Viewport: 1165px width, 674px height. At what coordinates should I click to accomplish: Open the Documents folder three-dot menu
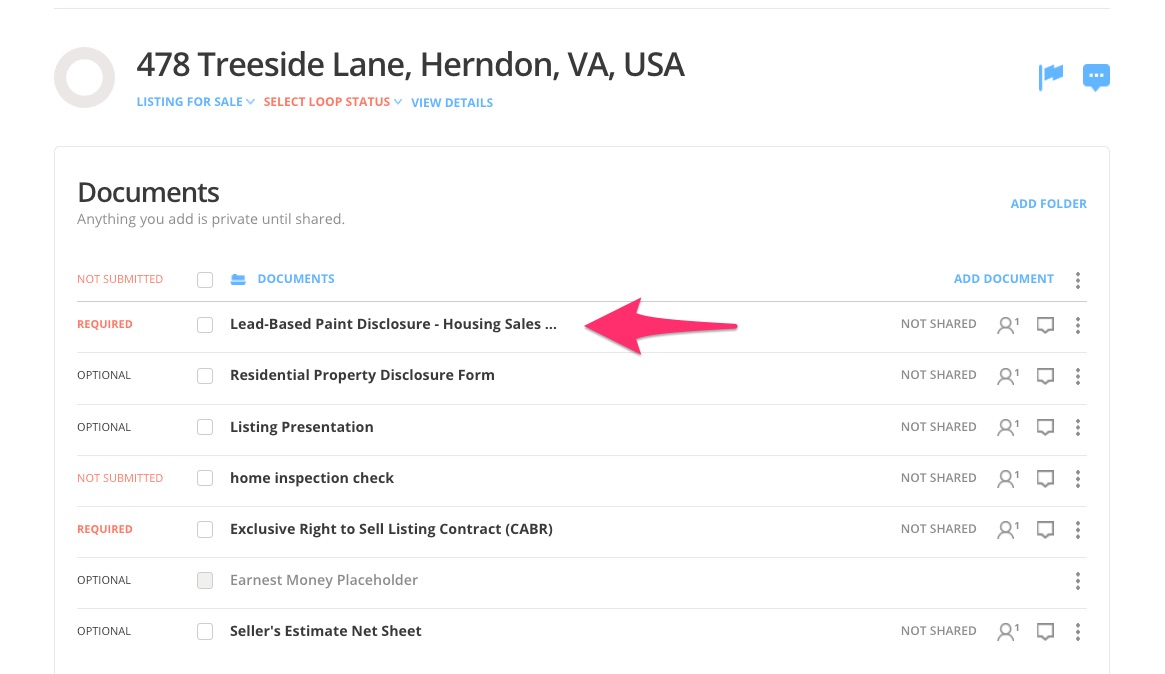click(1077, 280)
